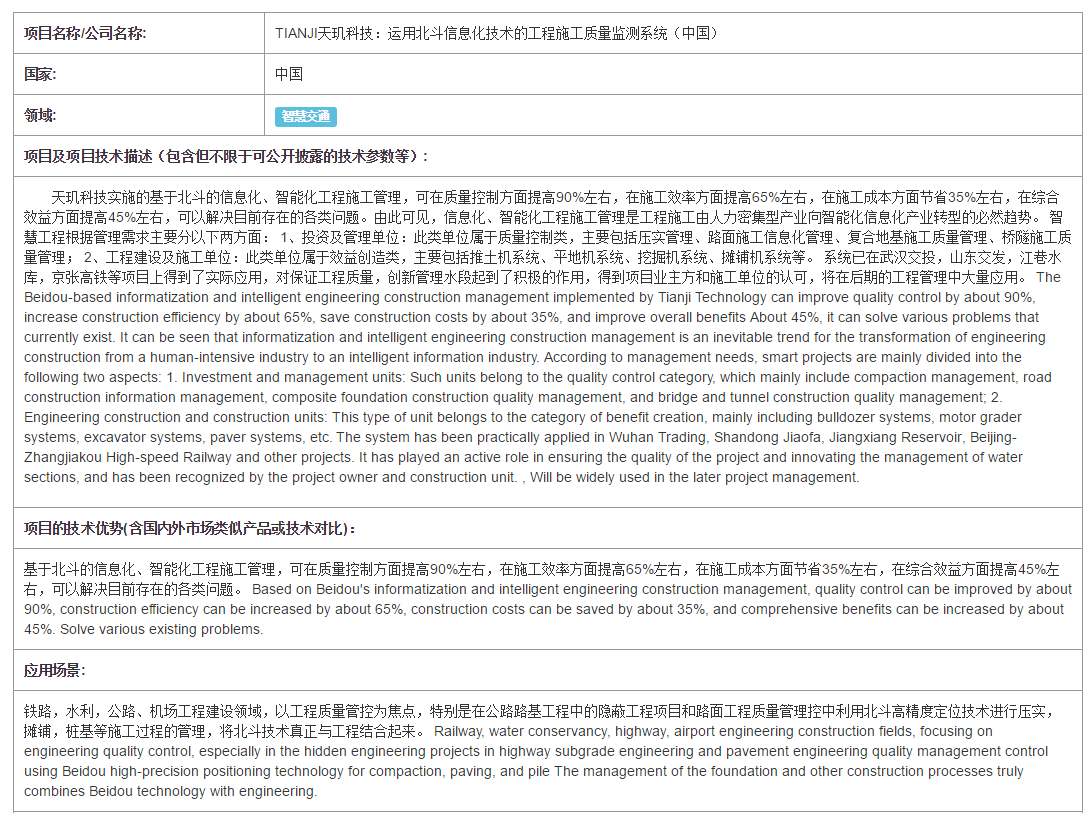Click the paragraph line starting 天玑科技实施的基于北斗

pos(555,197)
